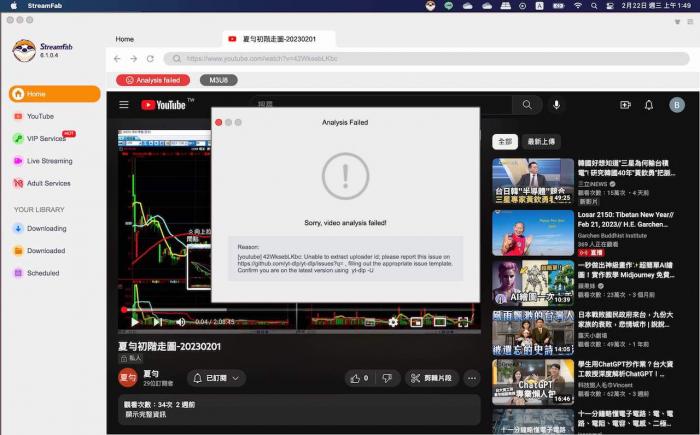Open the StreamFab menu in the menu bar
Viewport: 700px width, 435px height.
45,6
